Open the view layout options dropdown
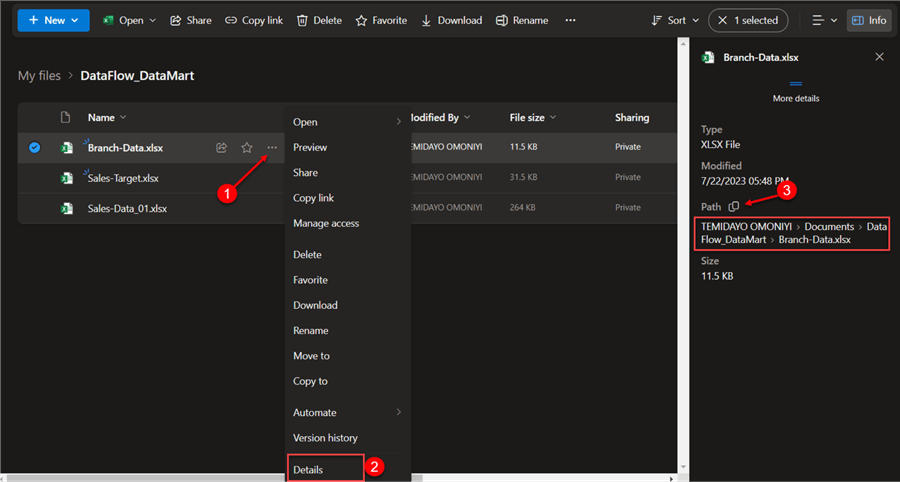 pyautogui.click(x=824, y=20)
